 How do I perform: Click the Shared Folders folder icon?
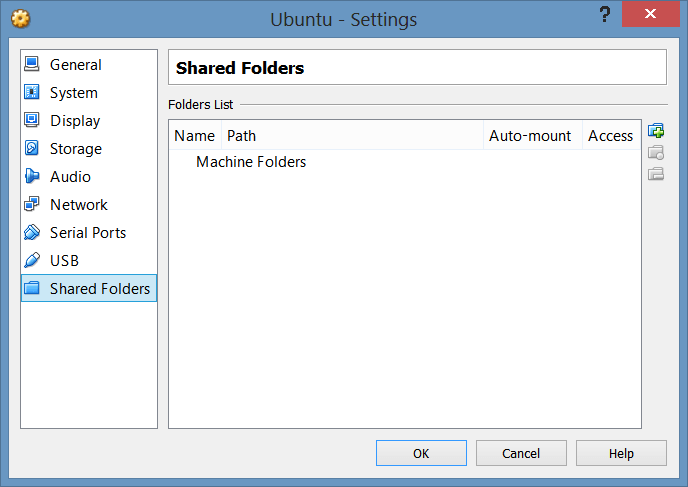pyautogui.click(x=32, y=288)
